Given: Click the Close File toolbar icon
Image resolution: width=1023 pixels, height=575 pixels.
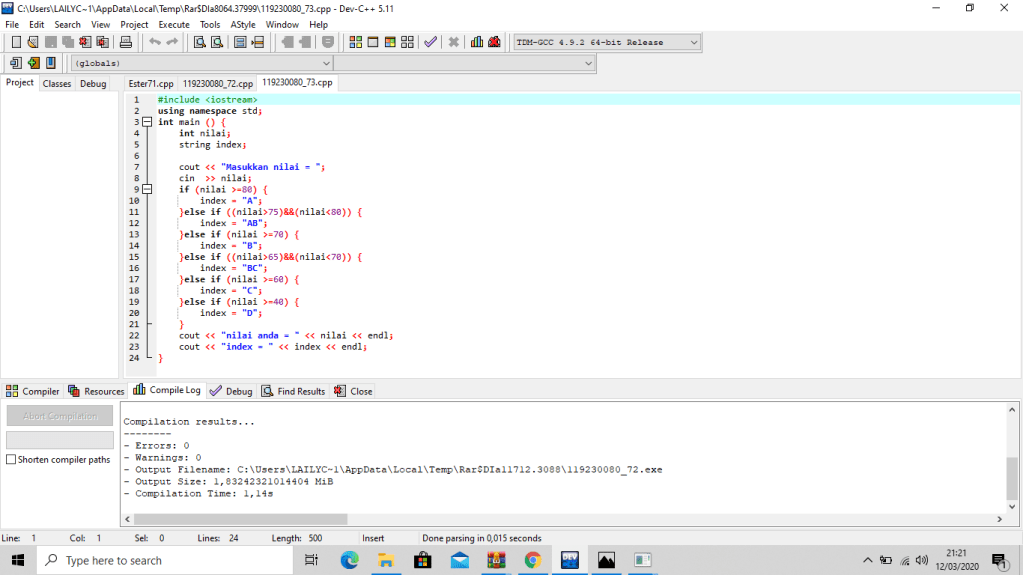Looking at the screenshot, I should click(x=84, y=42).
